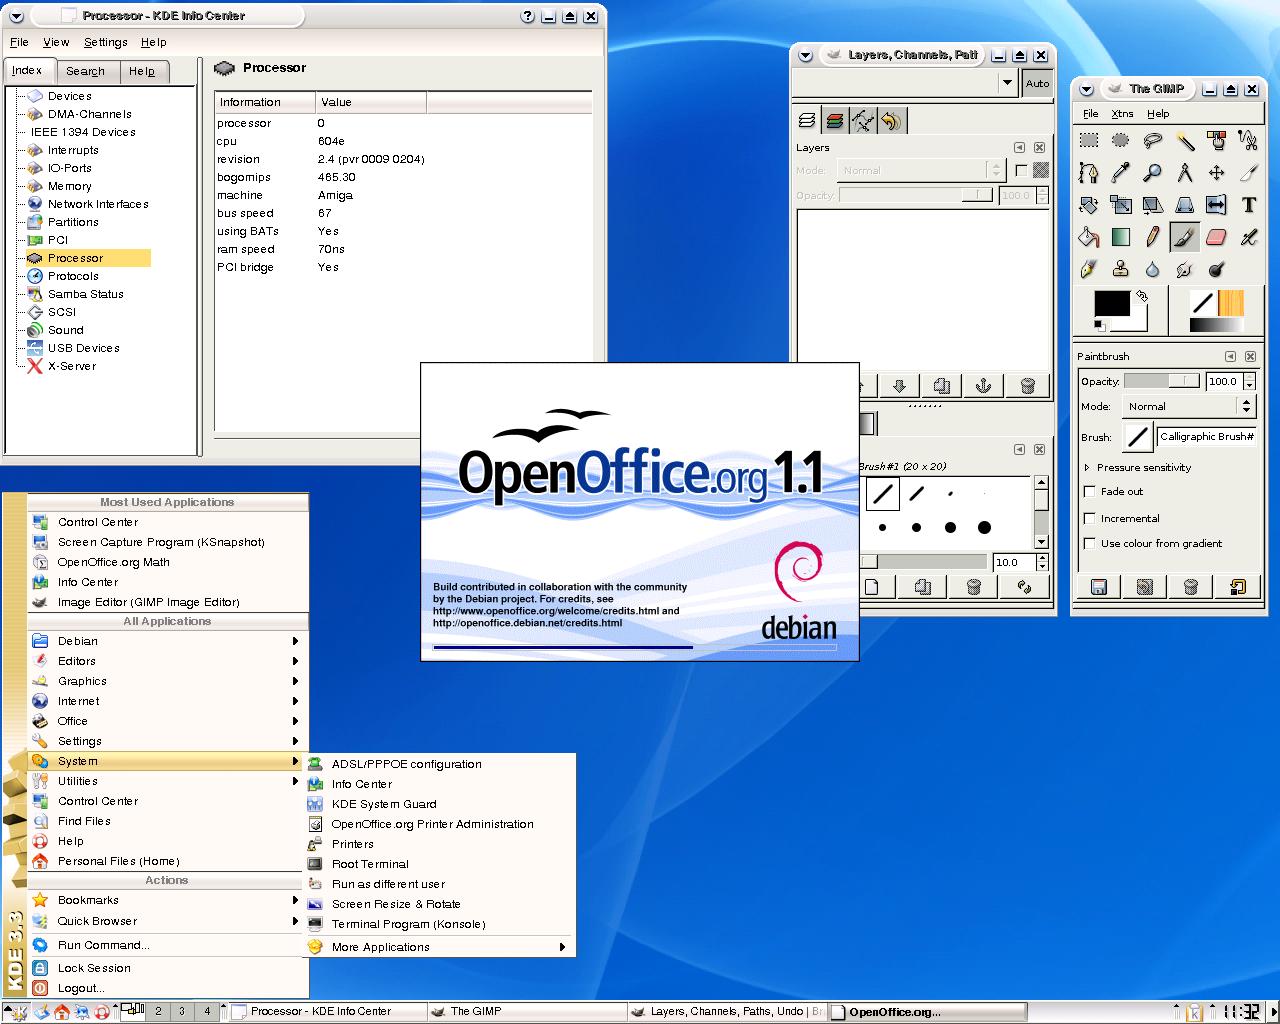Screen dimensions: 1280x1024
Task: Switch to the Search tab in Info Center
Action: click(x=85, y=71)
